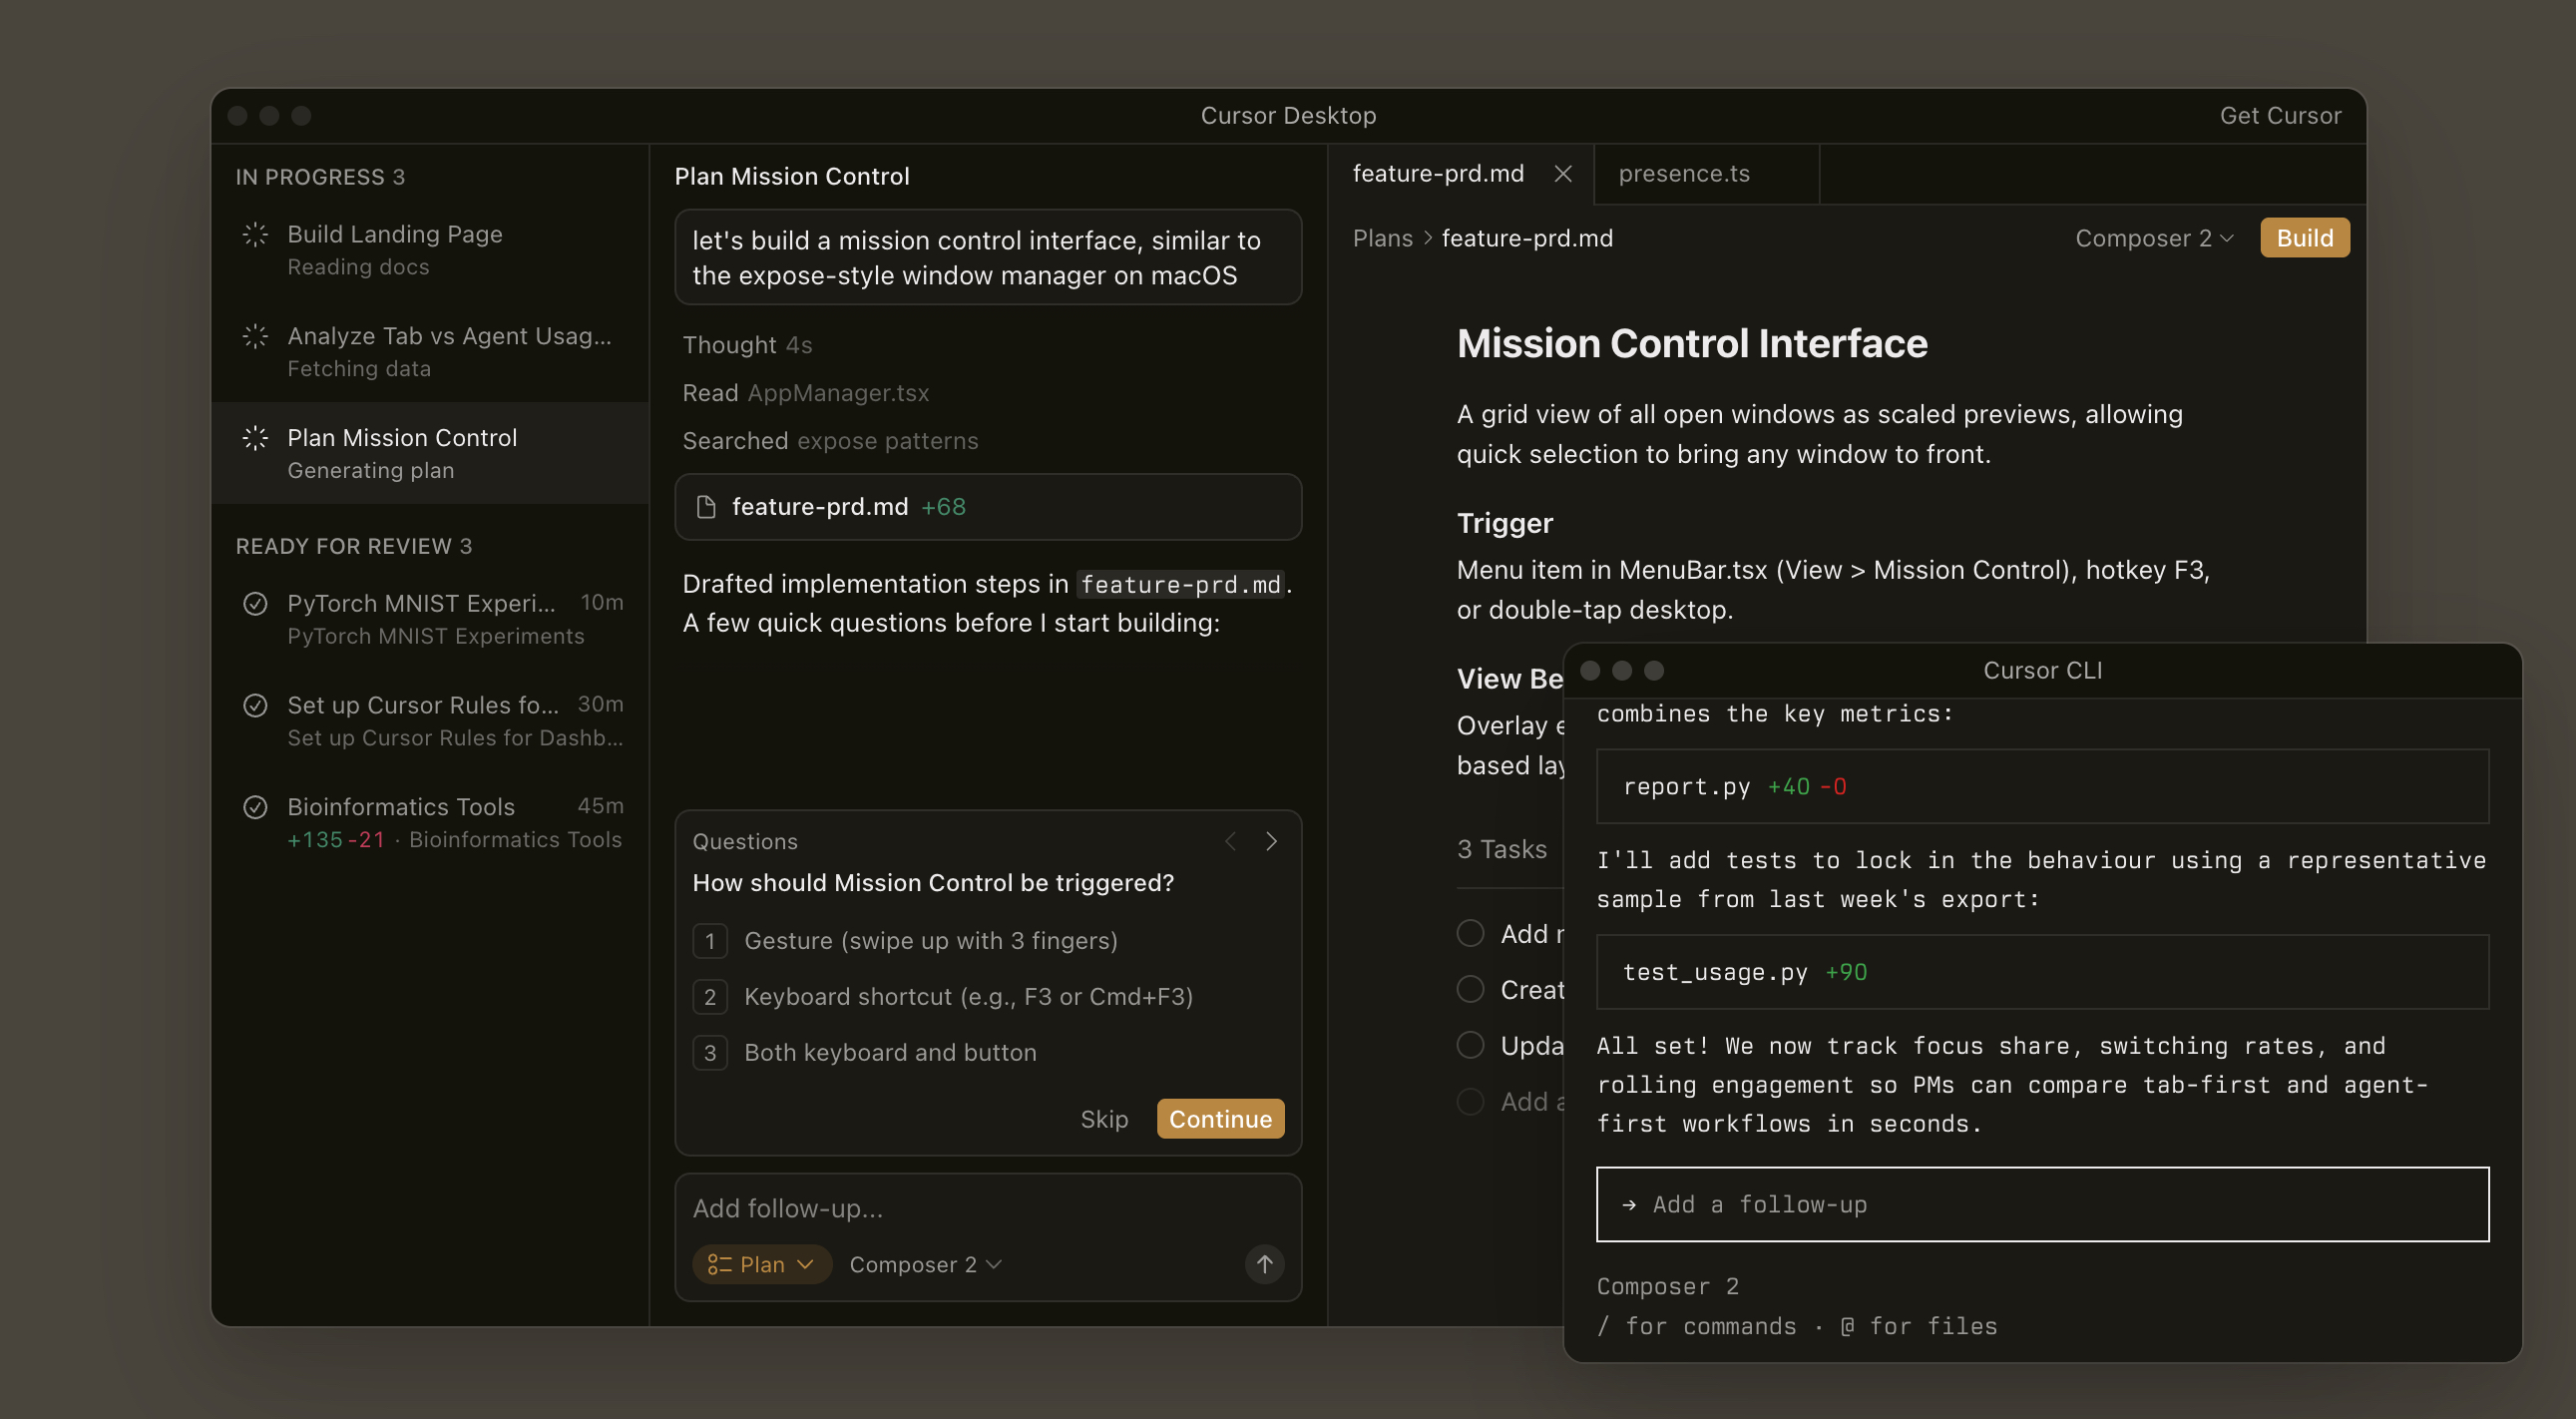Screen dimensions: 2576x1419
Task: Close the feature-prd.md tab
Action: pyautogui.click(x=1563, y=174)
